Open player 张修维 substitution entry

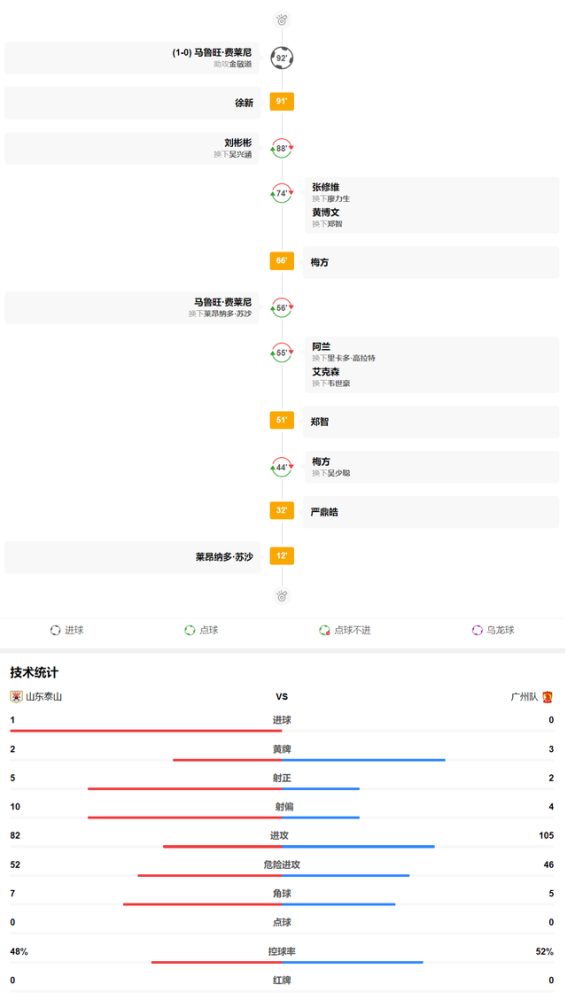[x=431, y=192]
